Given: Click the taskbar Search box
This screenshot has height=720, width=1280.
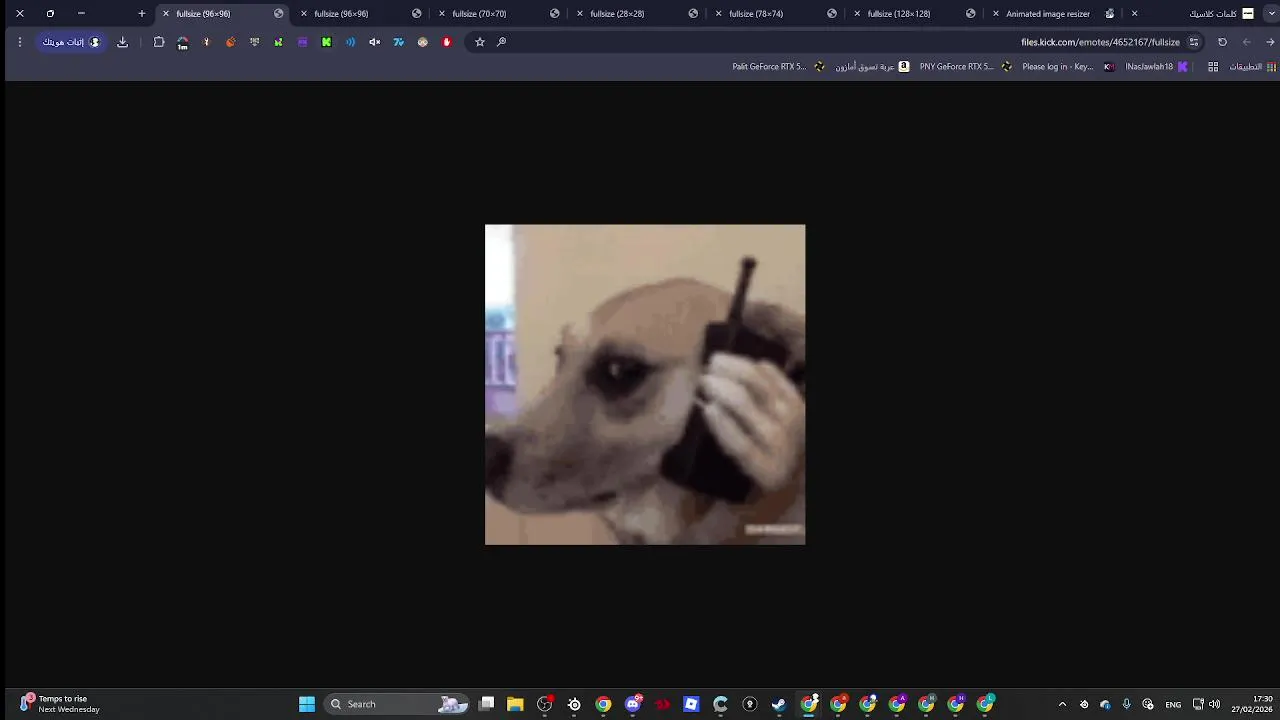Looking at the screenshot, I should click(398, 704).
